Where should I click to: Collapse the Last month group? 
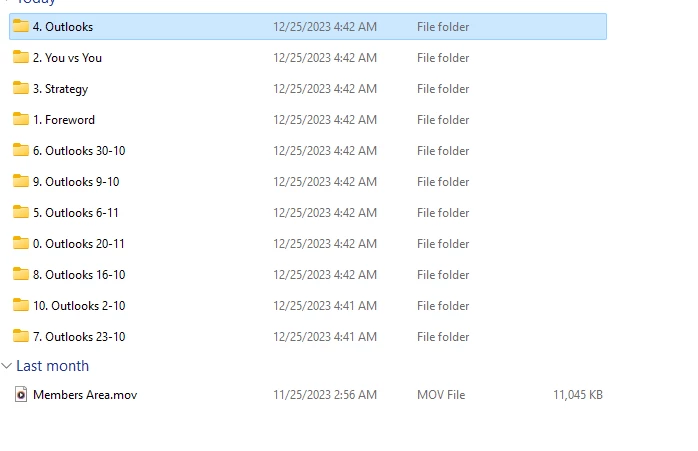[8, 366]
